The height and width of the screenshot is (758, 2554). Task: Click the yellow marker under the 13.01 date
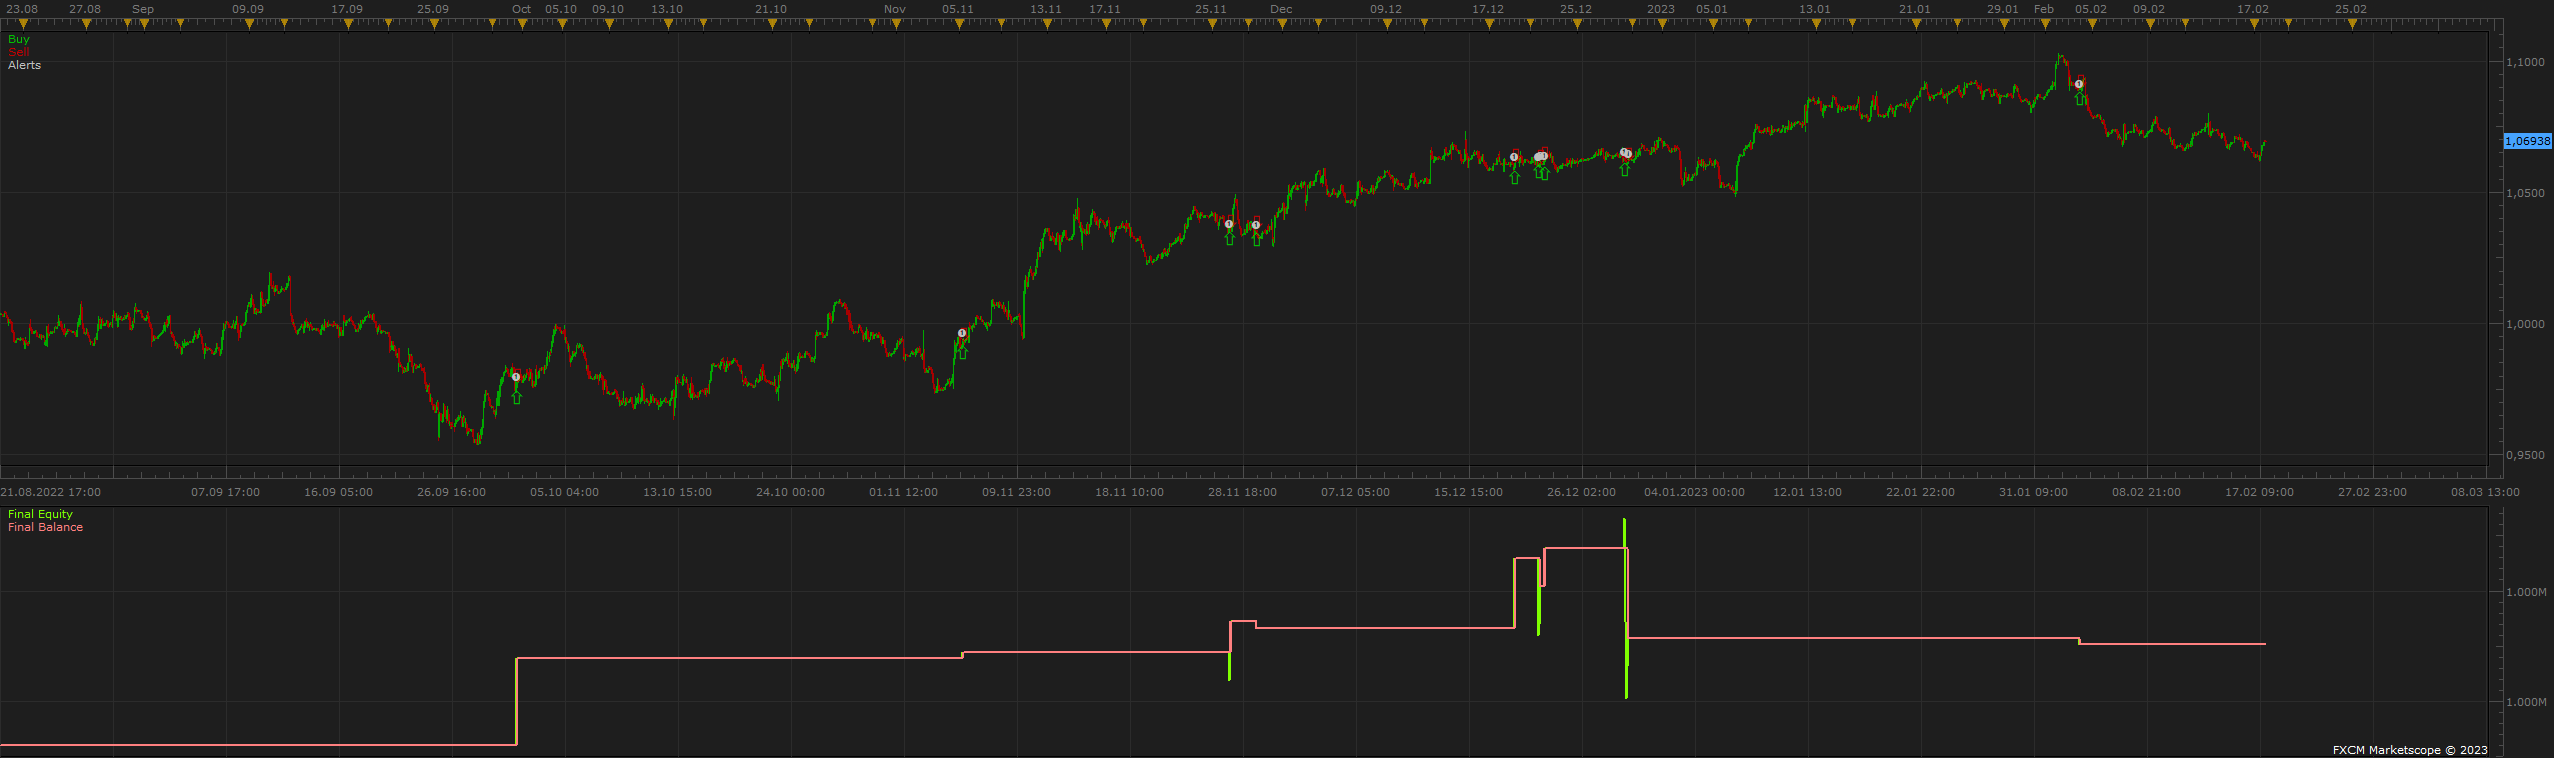point(1815,24)
